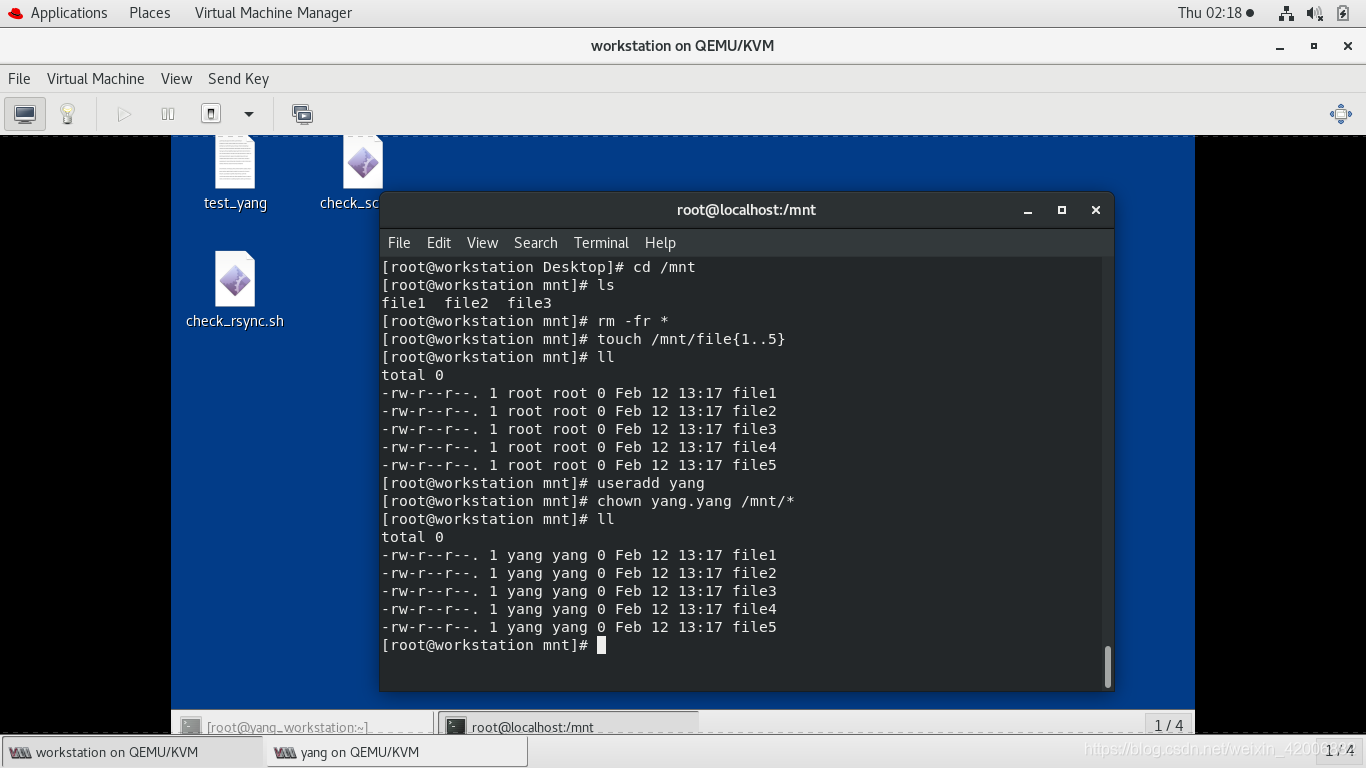Minimize the root@localhost terminal window
Screen dimensions: 1366x768
1028,210
